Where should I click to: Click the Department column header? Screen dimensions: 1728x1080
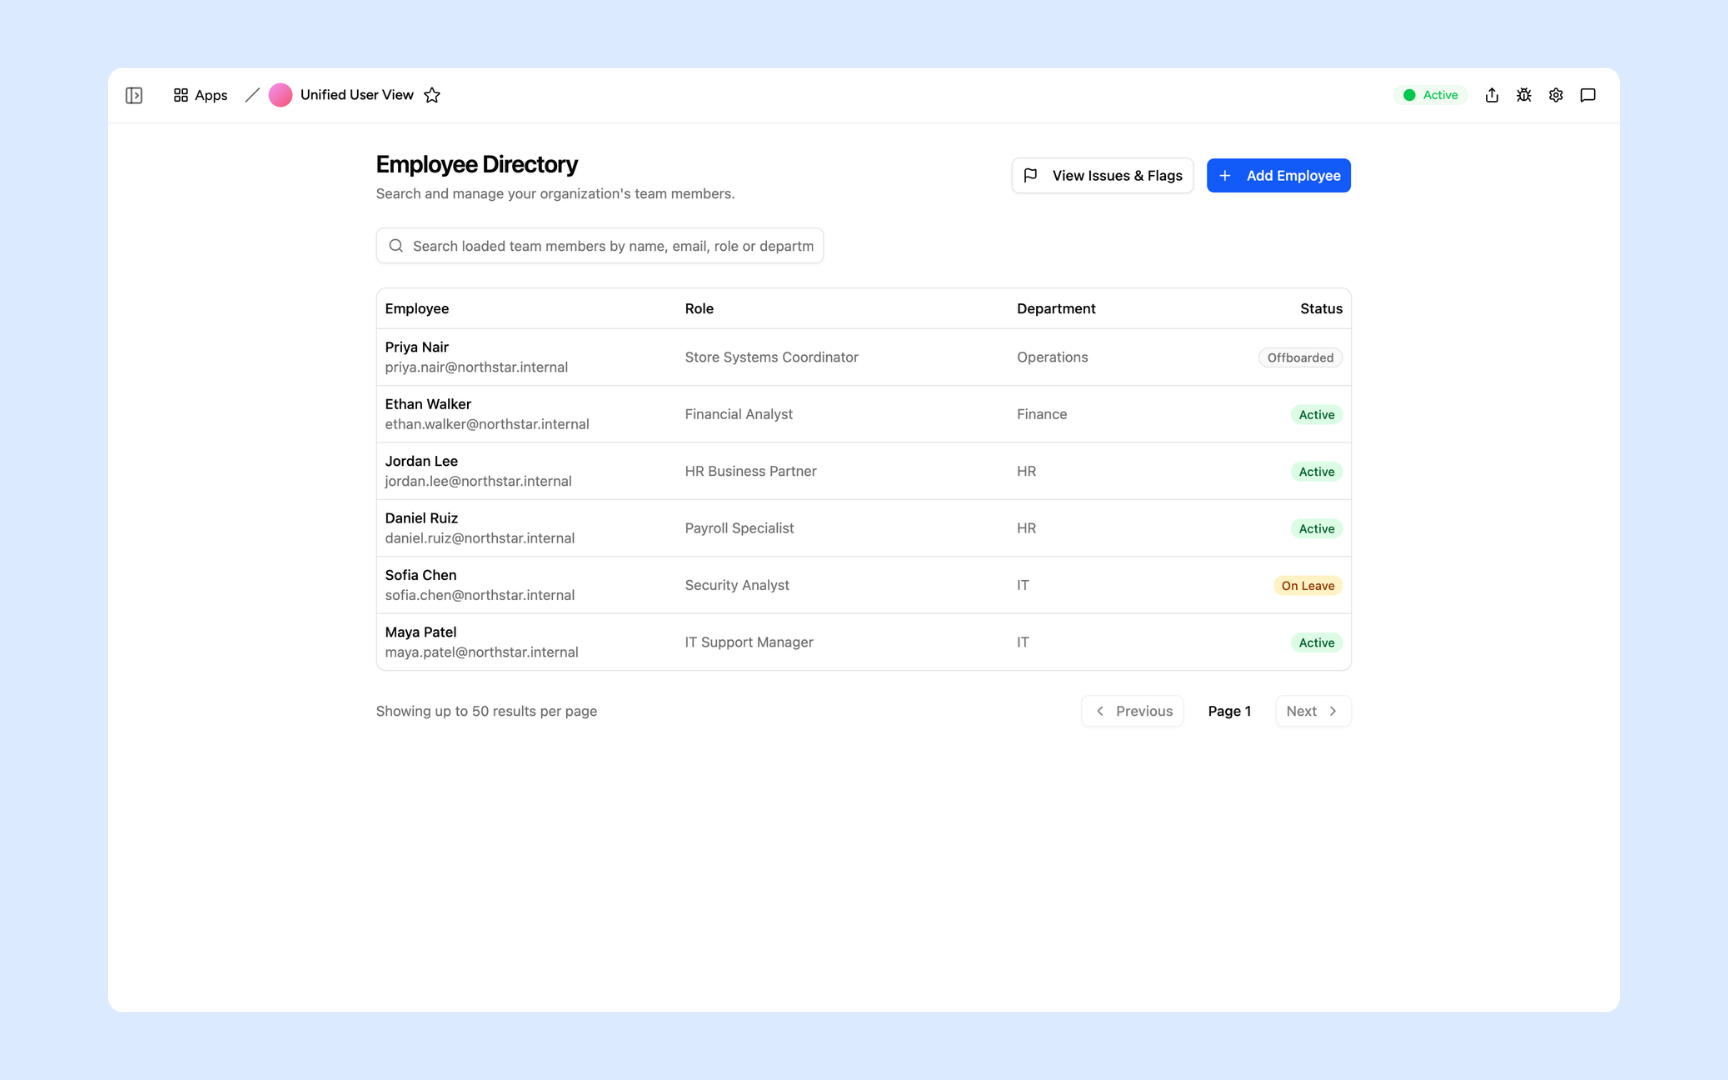[1056, 309]
